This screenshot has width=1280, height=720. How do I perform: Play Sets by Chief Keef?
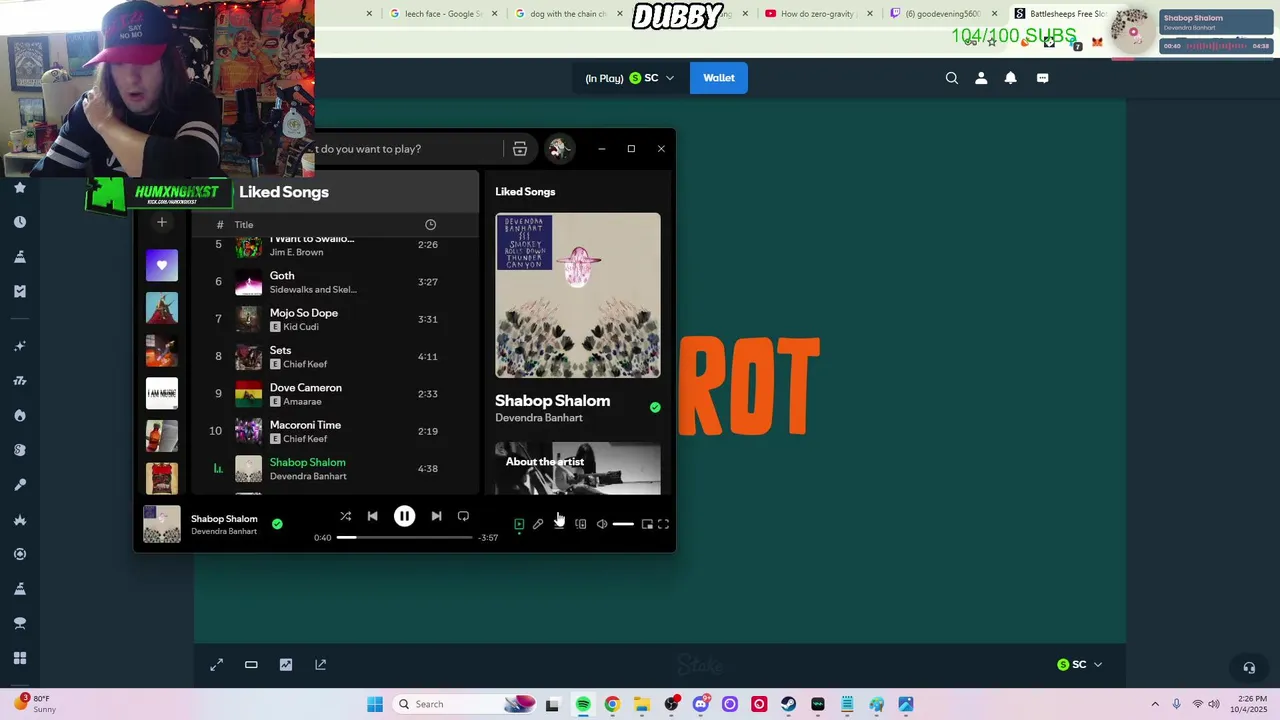pos(335,357)
